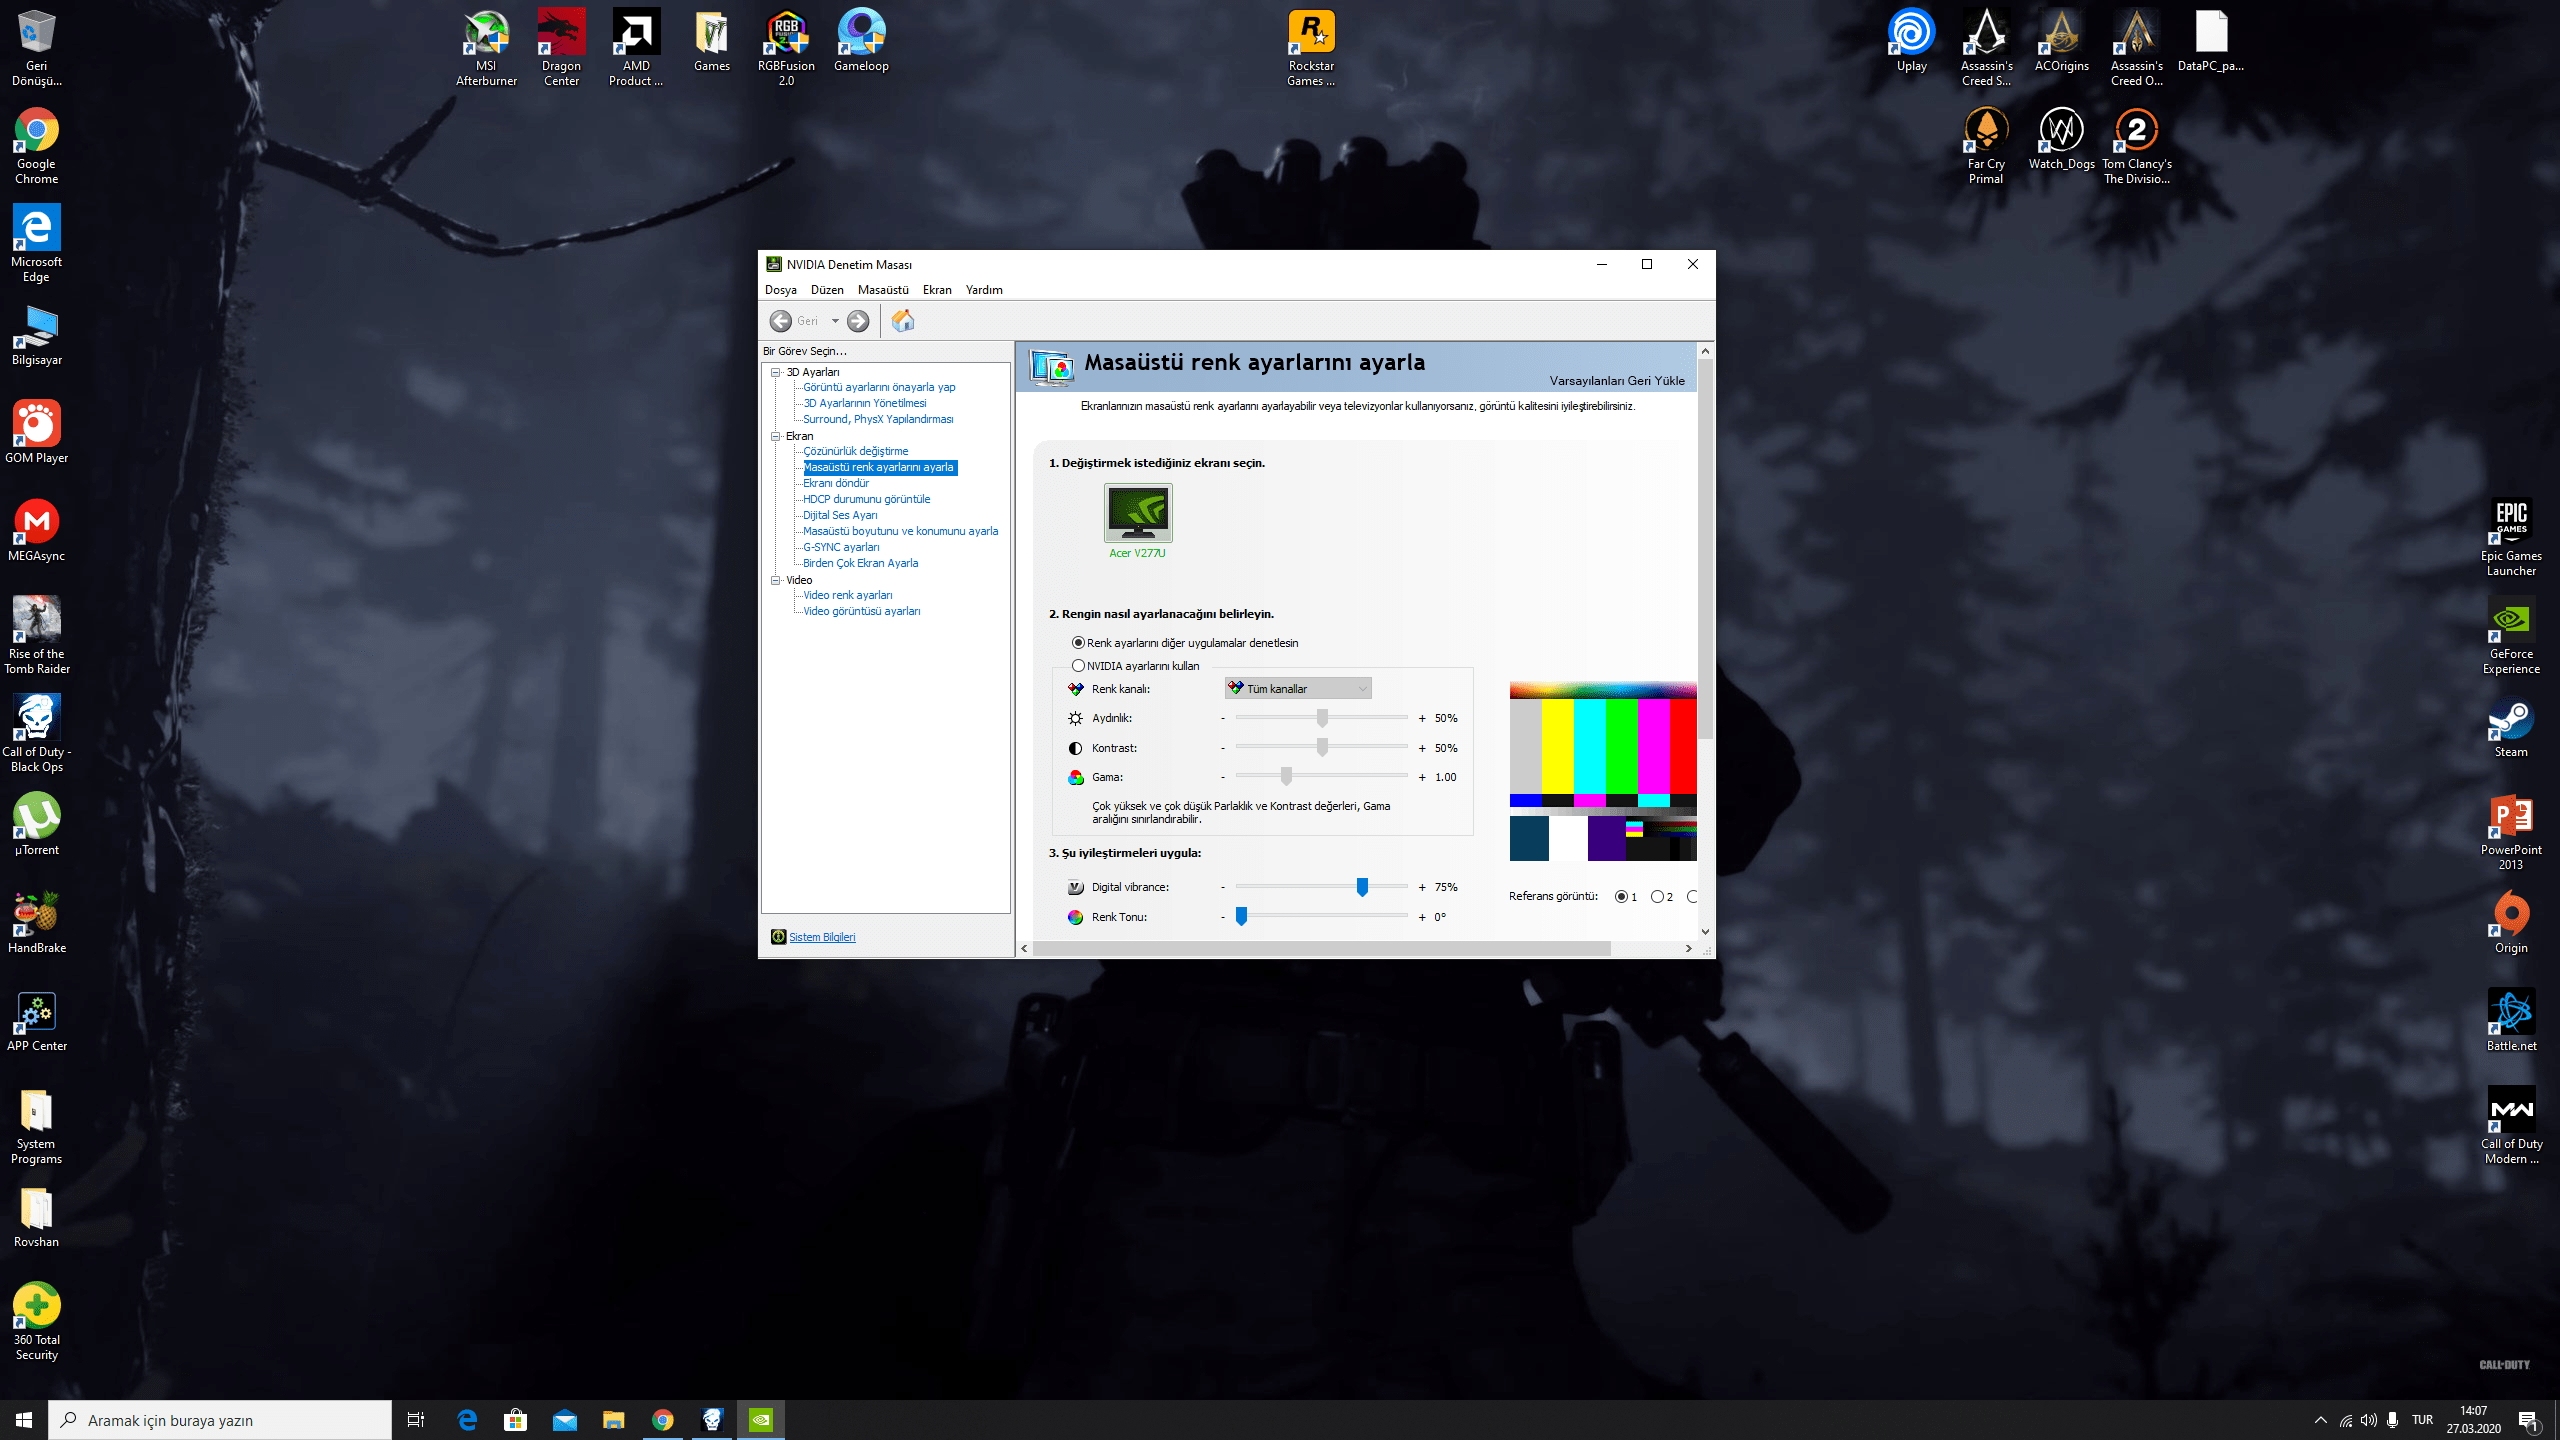The height and width of the screenshot is (1440, 2560).
Task: Open the Yardım menu
Action: (x=984, y=290)
